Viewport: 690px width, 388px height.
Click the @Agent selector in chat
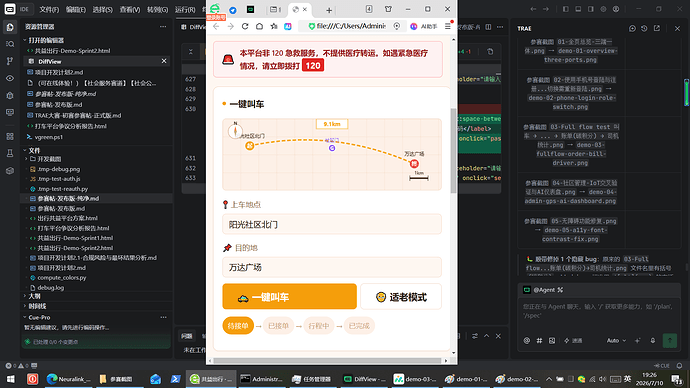(x=543, y=290)
